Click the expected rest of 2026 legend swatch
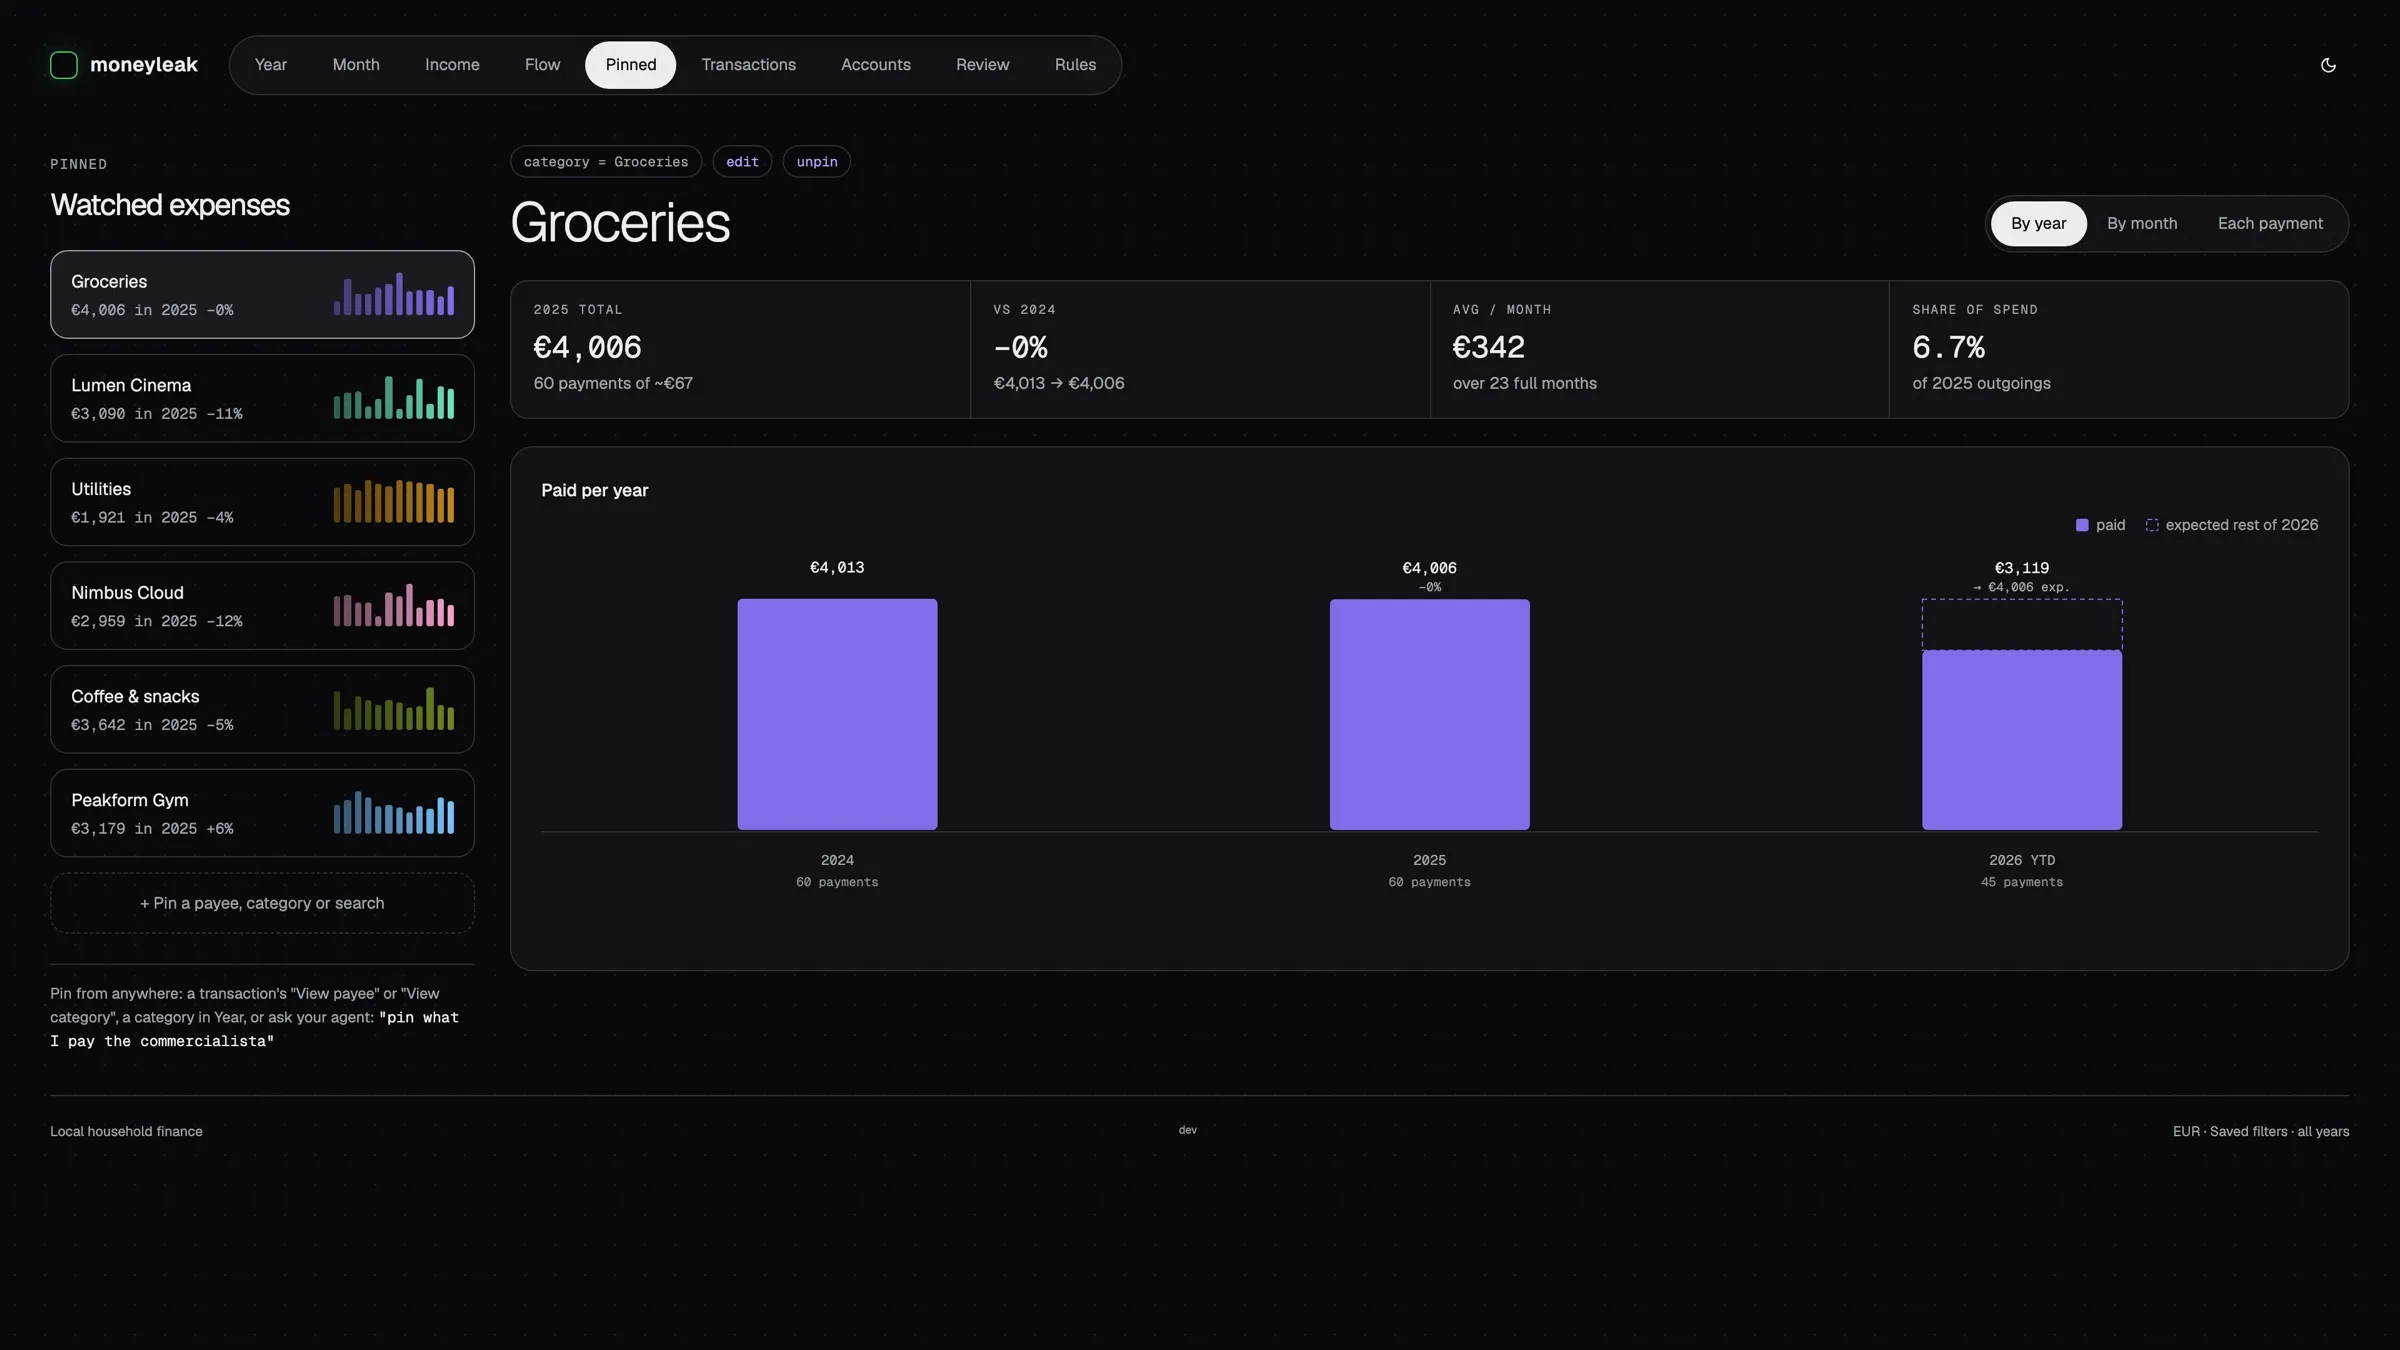Screen dimensions: 2400x1350 [2152, 525]
